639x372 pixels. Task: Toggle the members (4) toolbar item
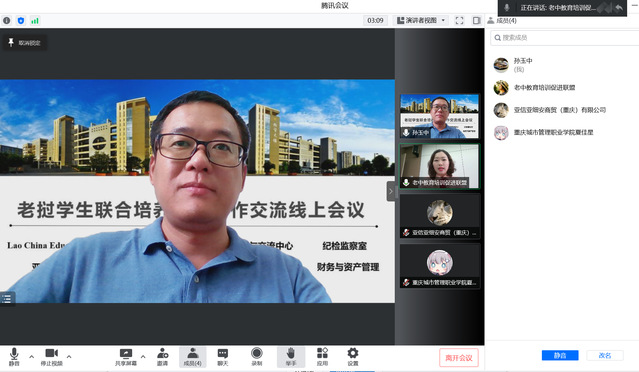(x=192, y=357)
